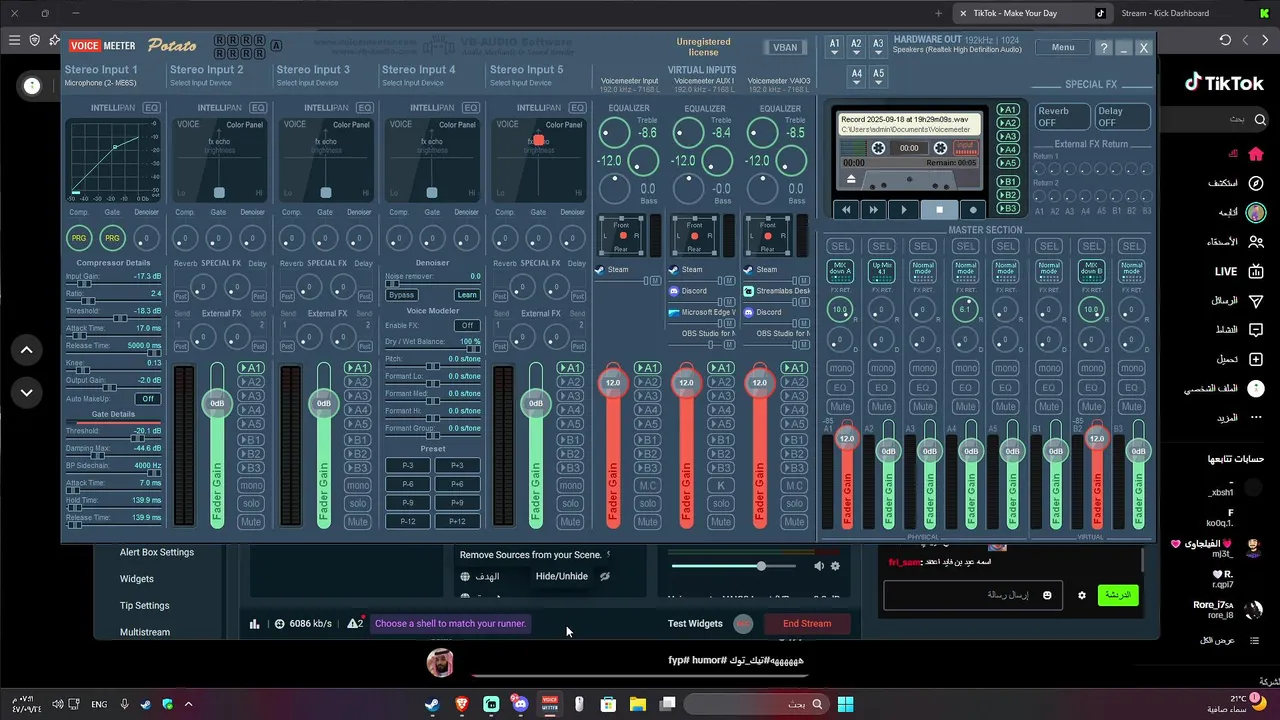Toggle Voice Modeler Enable FX Off
The image size is (1280, 720).
[x=467, y=325]
